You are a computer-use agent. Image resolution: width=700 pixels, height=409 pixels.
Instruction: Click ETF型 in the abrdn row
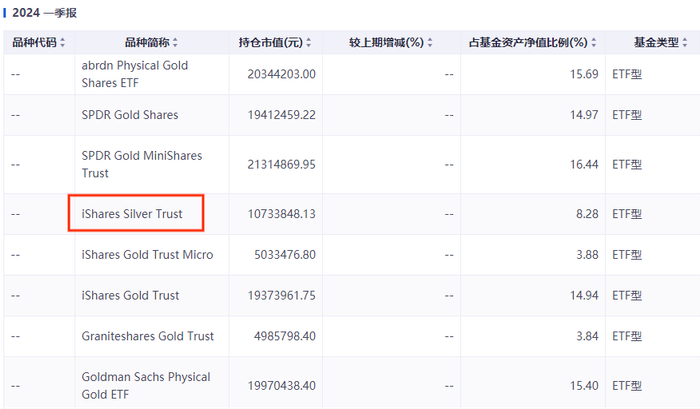coord(627,74)
